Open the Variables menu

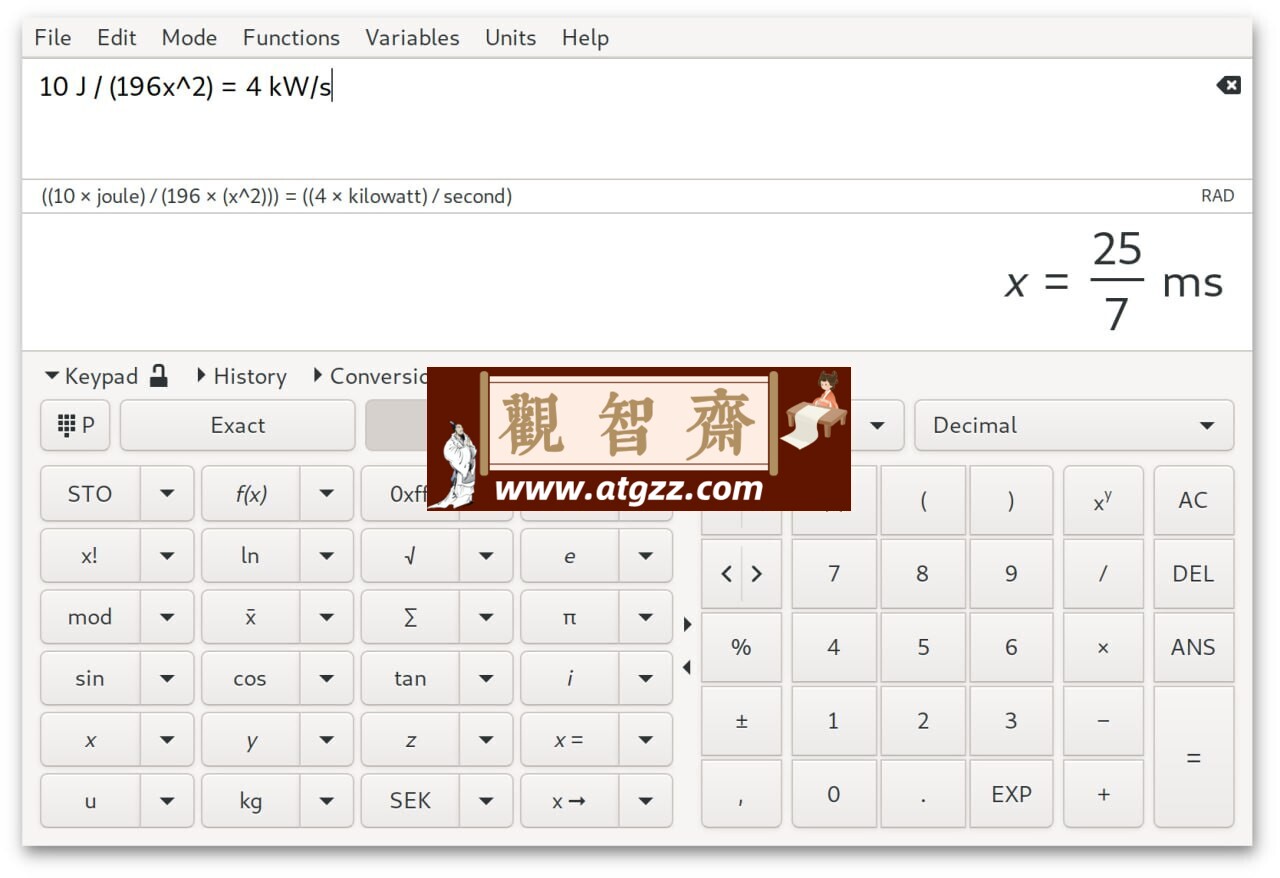[412, 38]
